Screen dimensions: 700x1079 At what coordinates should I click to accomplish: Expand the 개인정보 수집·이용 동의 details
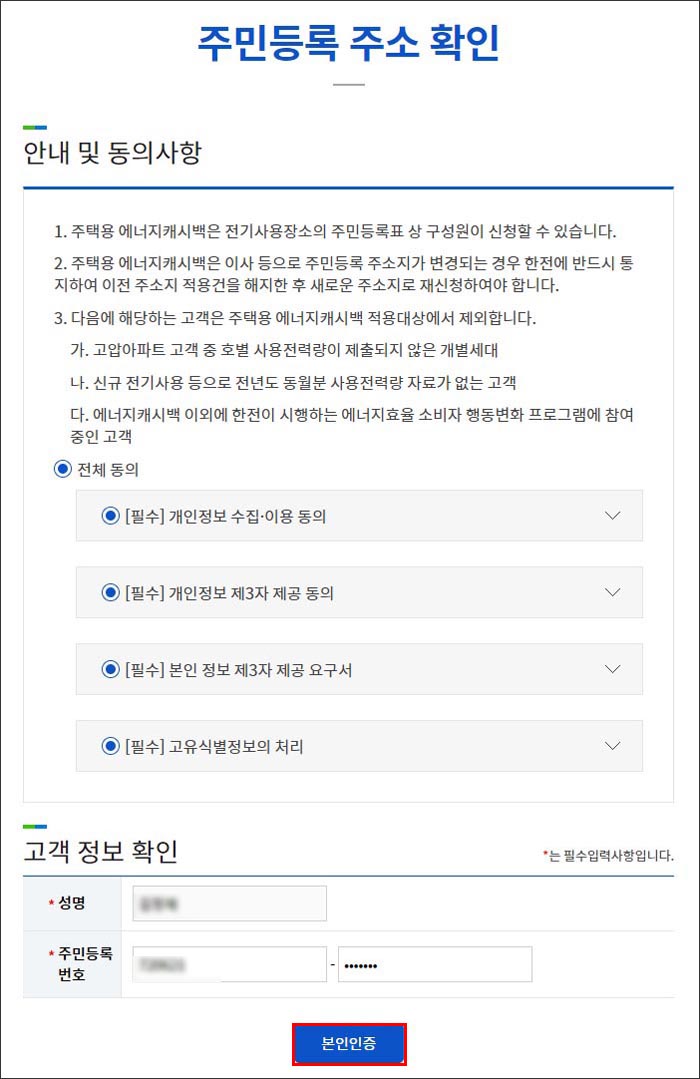(x=614, y=515)
